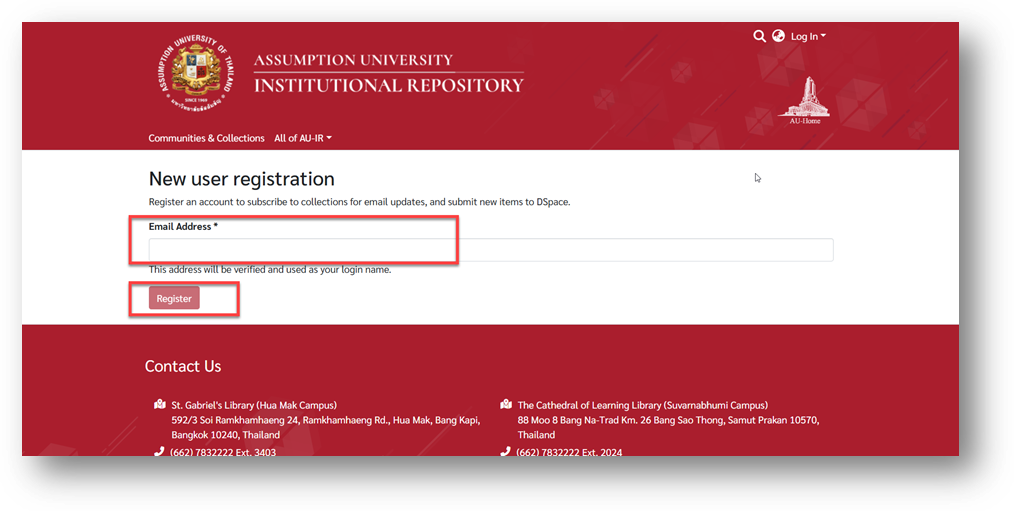The width and height of the screenshot is (1014, 511).
Task: Click the AU-Home building icon
Action: [x=804, y=100]
